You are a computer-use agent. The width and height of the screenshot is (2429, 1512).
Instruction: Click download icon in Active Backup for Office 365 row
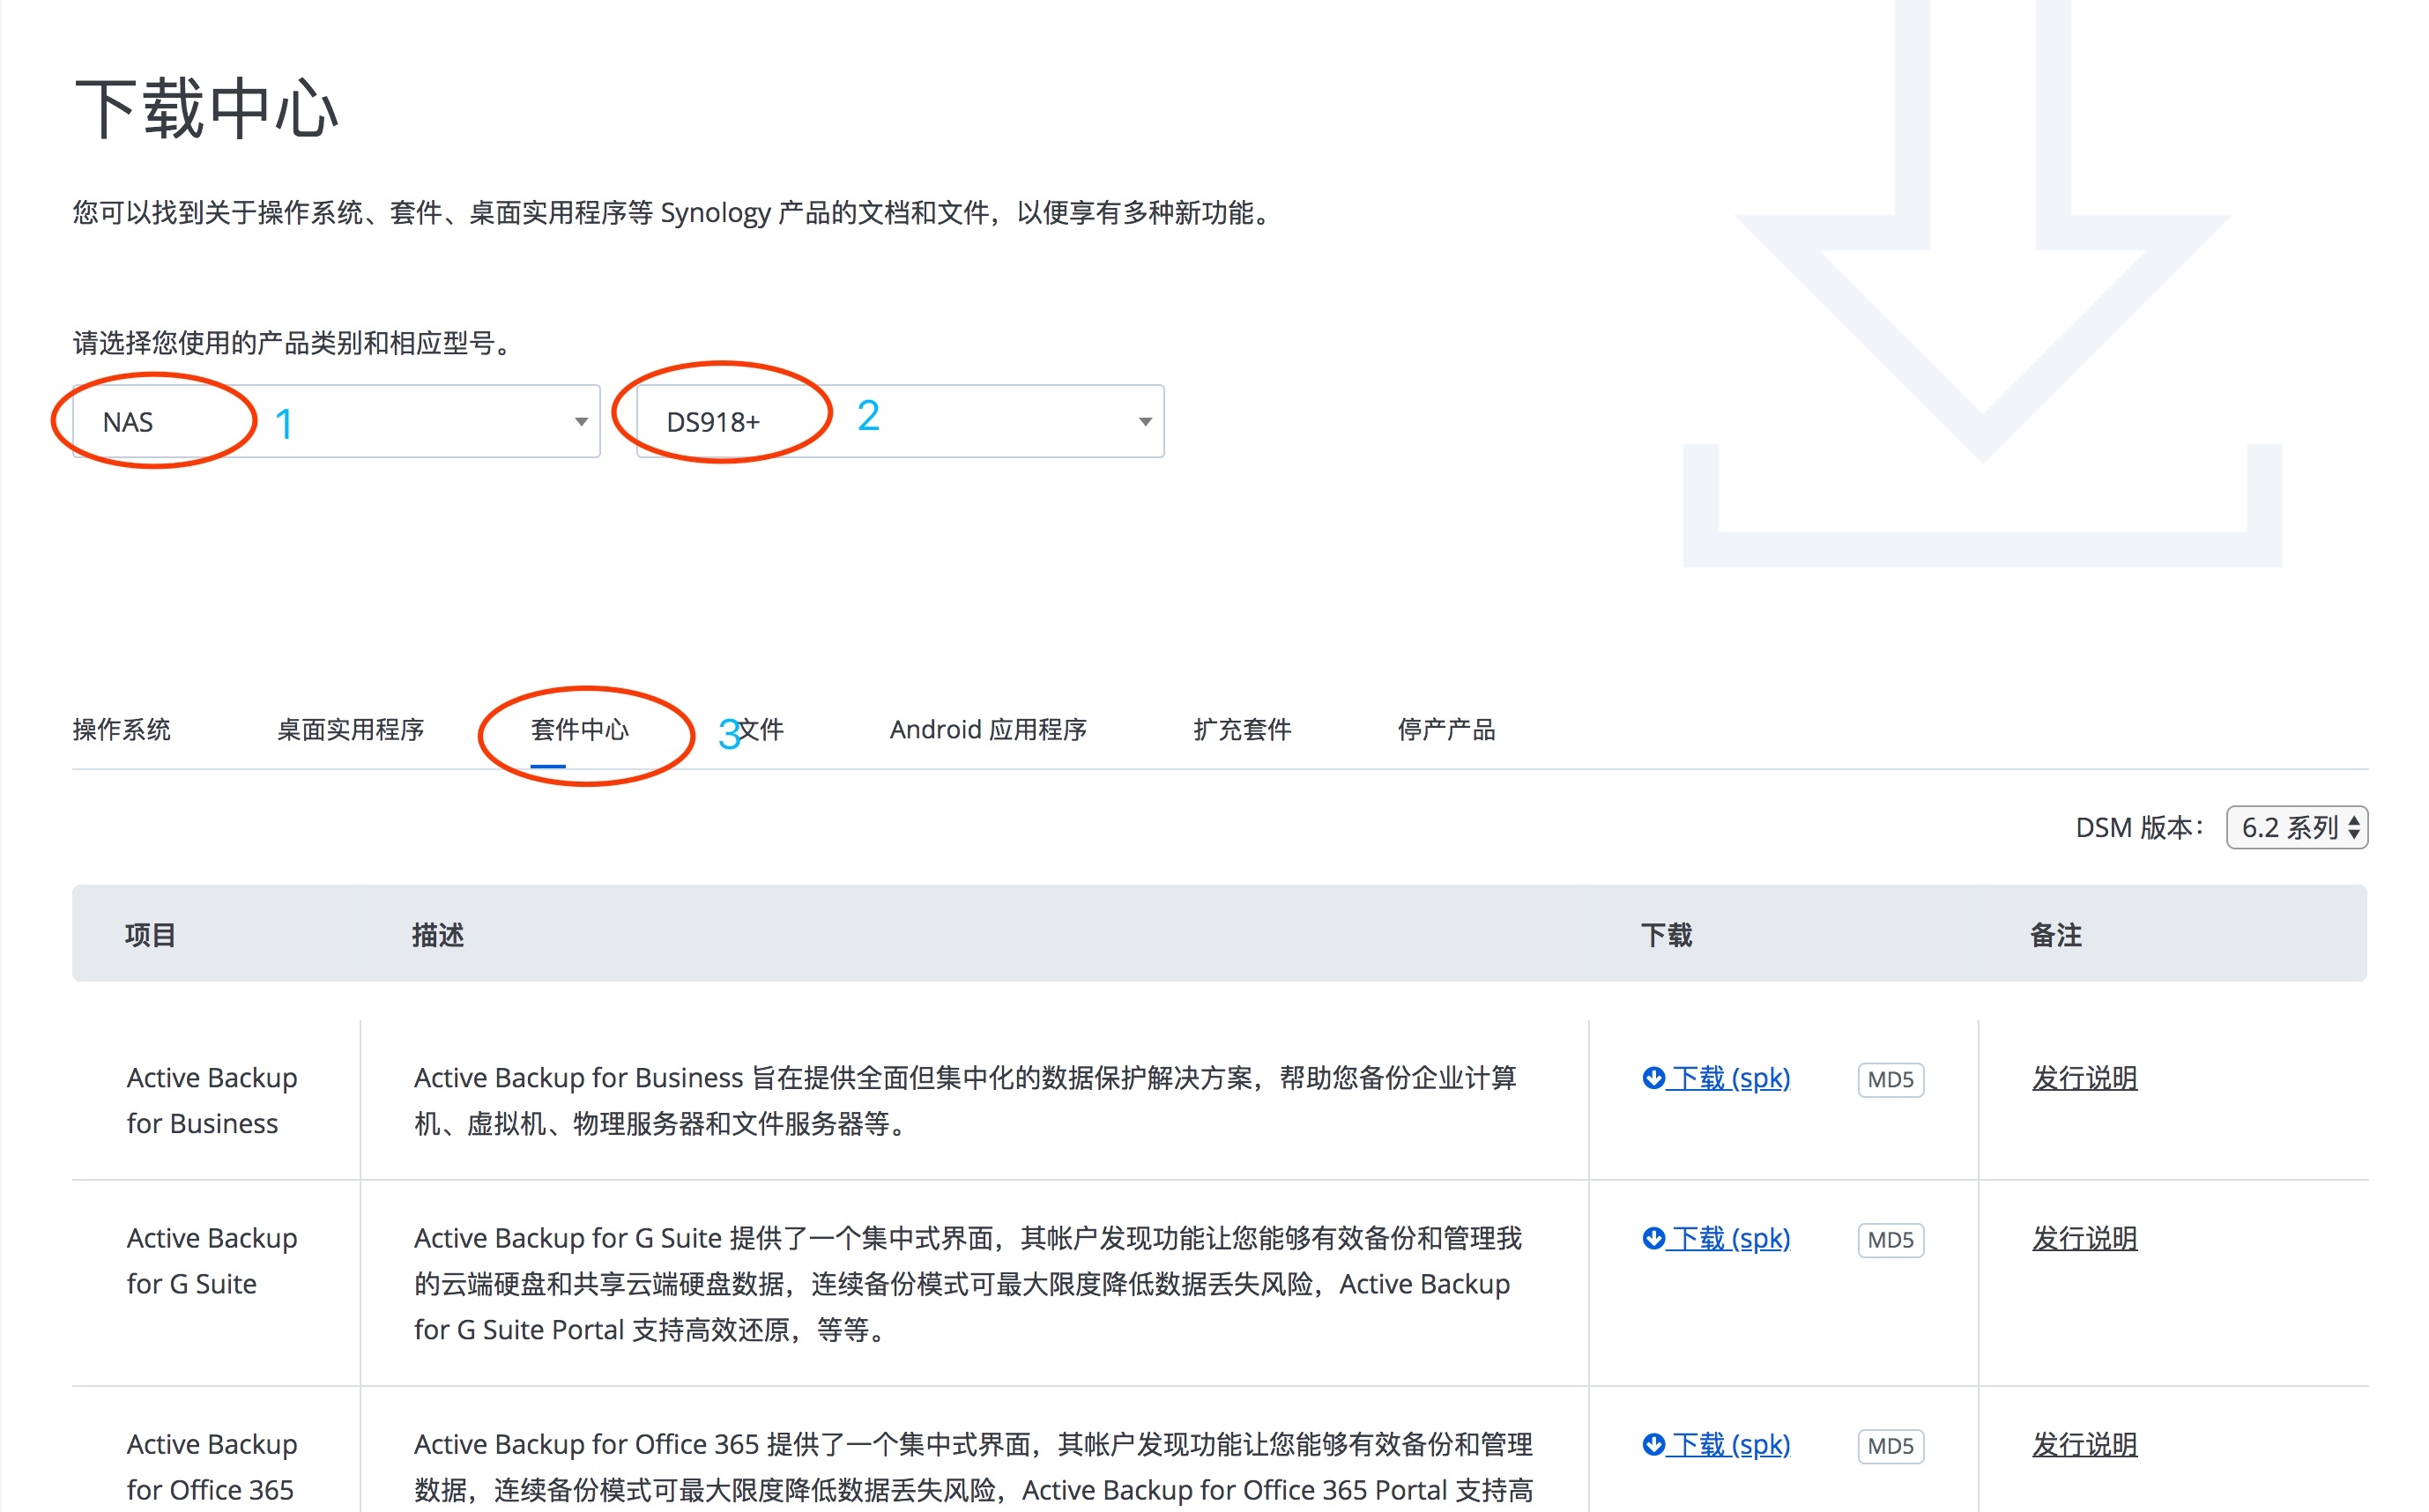1654,1443
